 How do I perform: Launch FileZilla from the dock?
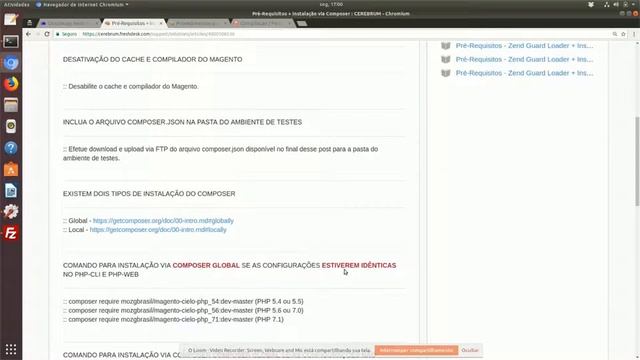point(11,233)
